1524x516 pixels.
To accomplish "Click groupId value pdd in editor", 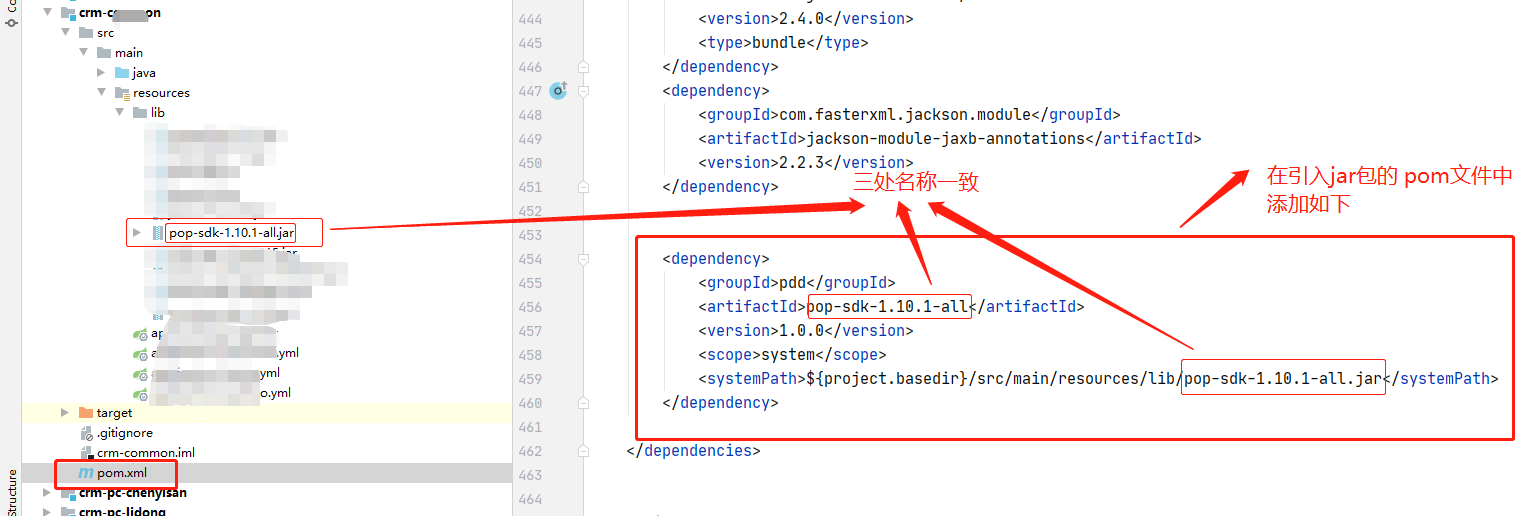I will [x=792, y=283].
